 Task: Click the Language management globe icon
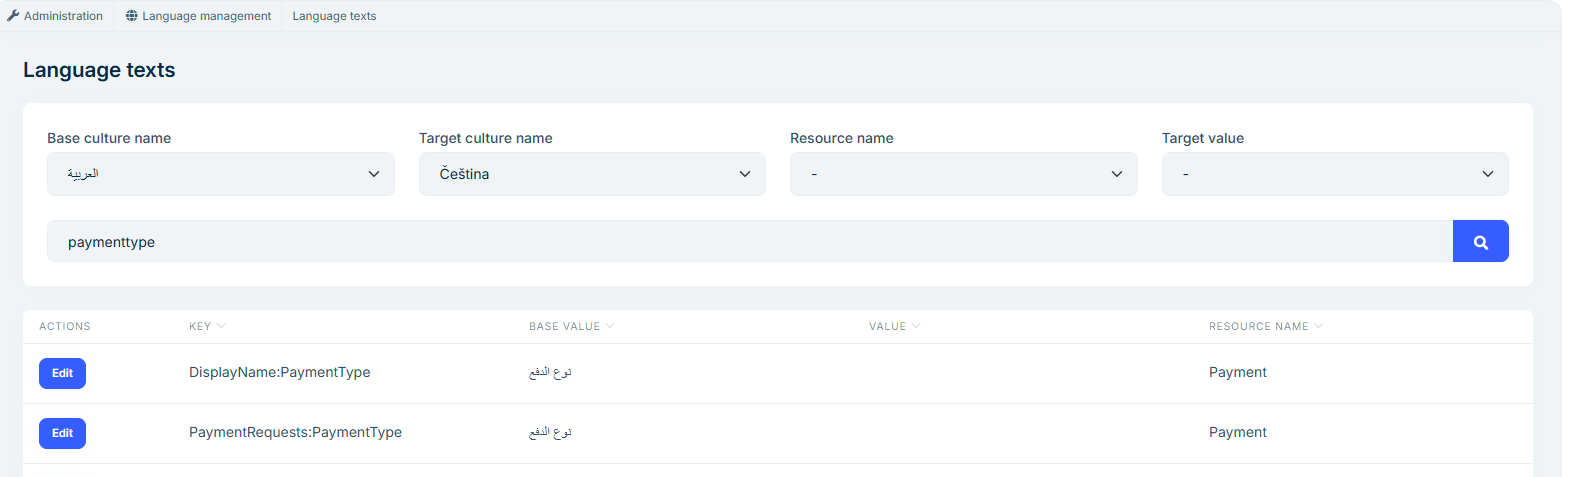point(132,16)
